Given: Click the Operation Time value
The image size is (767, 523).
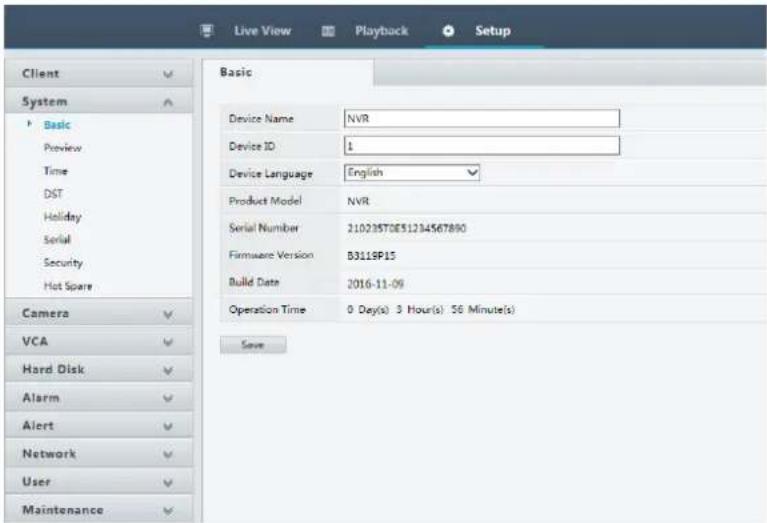Looking at the screenshot, I should pyautogui.click(x=431, y=310).
